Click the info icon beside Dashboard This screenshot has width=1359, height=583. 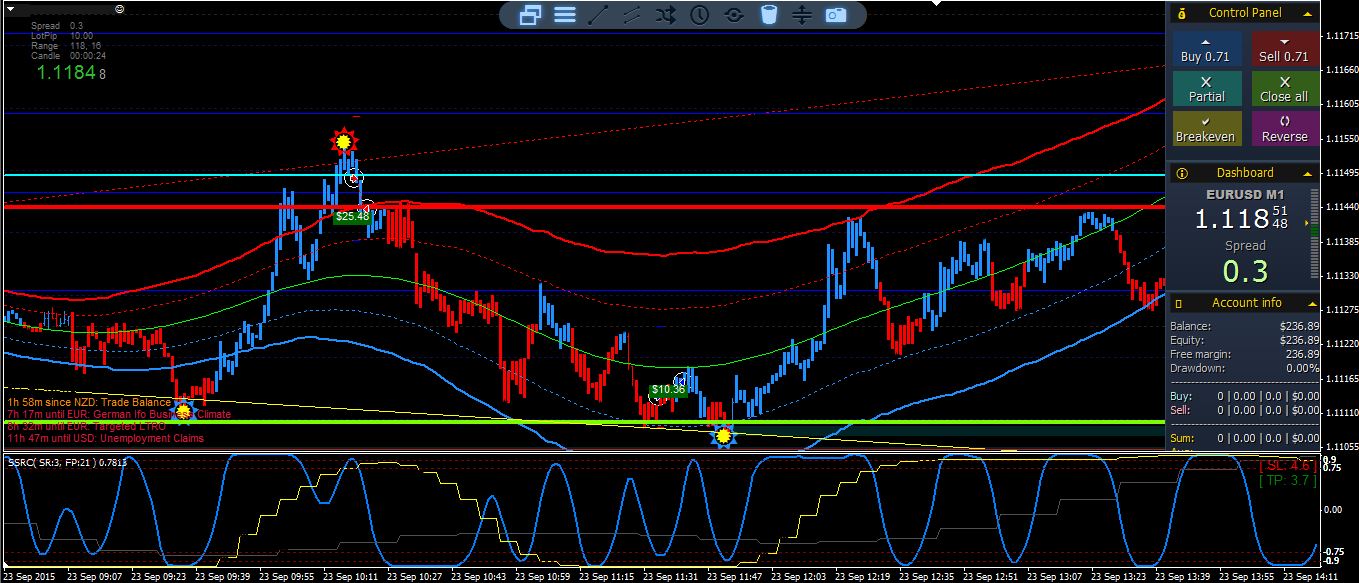tap(1181, 173)
